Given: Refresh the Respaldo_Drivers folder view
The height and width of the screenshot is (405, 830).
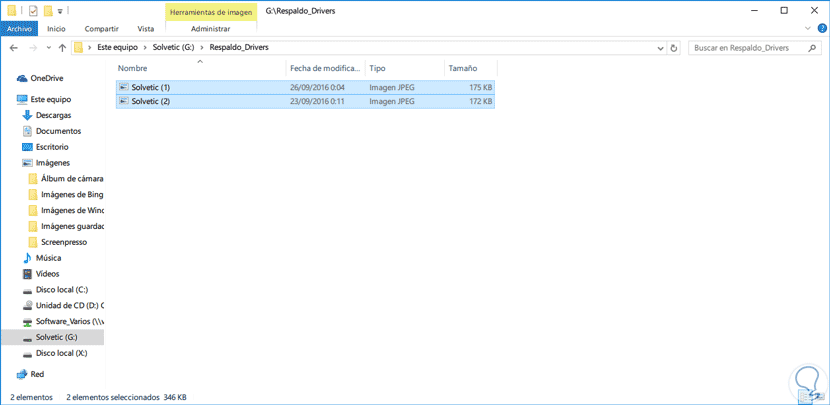Looking at the screenshot, I should point(673,48).
